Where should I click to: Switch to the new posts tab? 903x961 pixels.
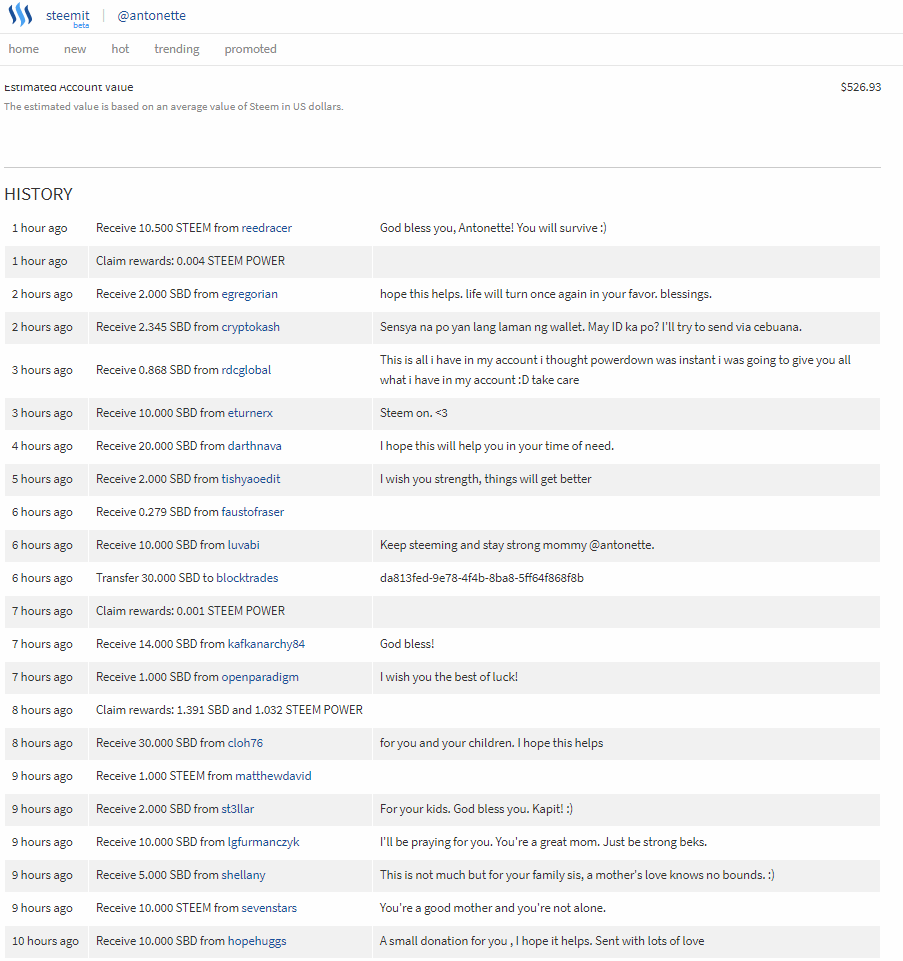click(75, 49)
